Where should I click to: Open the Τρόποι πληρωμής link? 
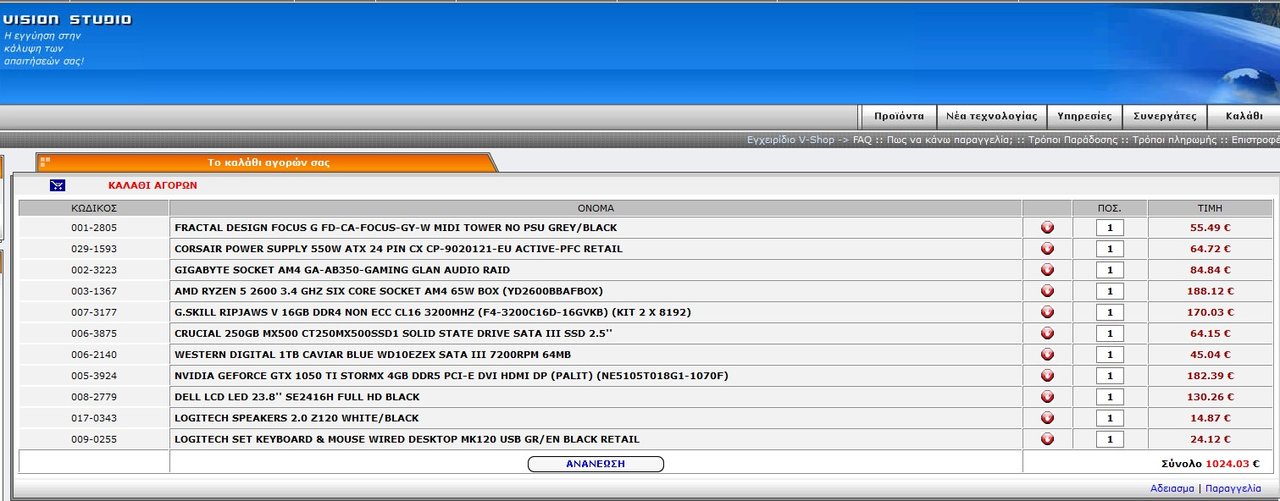1174,140
